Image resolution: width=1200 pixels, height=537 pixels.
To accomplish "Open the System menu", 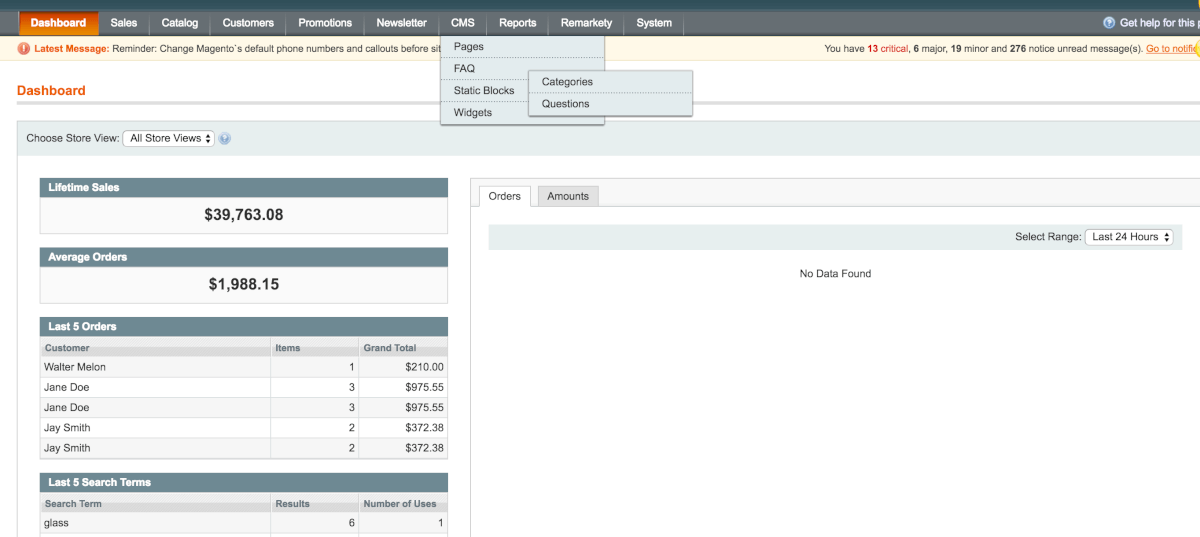I will pyautogui.click(x=654, y=23).
